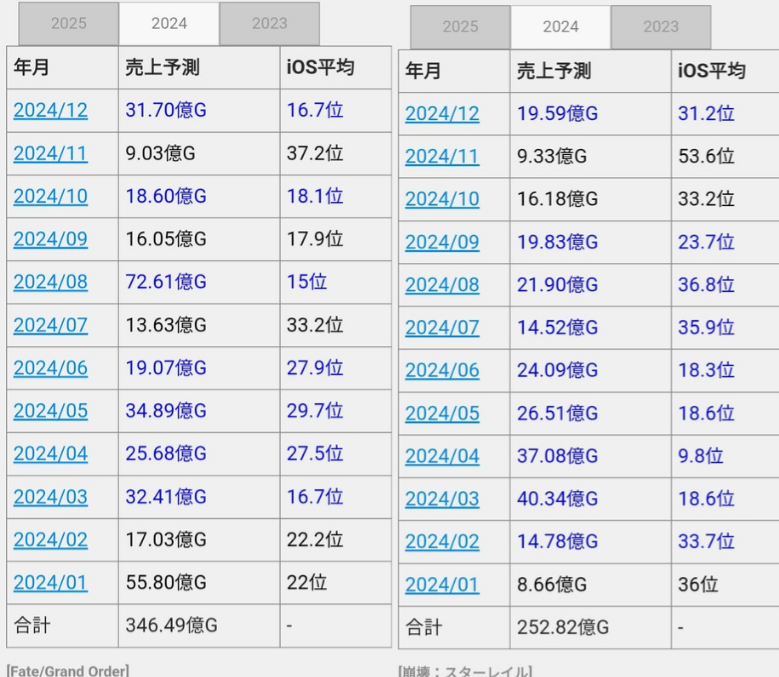Viewport: 779px width, 677px height.
Task: Open 2024/08 link in Star Rail table
Action: pos(442,285)
